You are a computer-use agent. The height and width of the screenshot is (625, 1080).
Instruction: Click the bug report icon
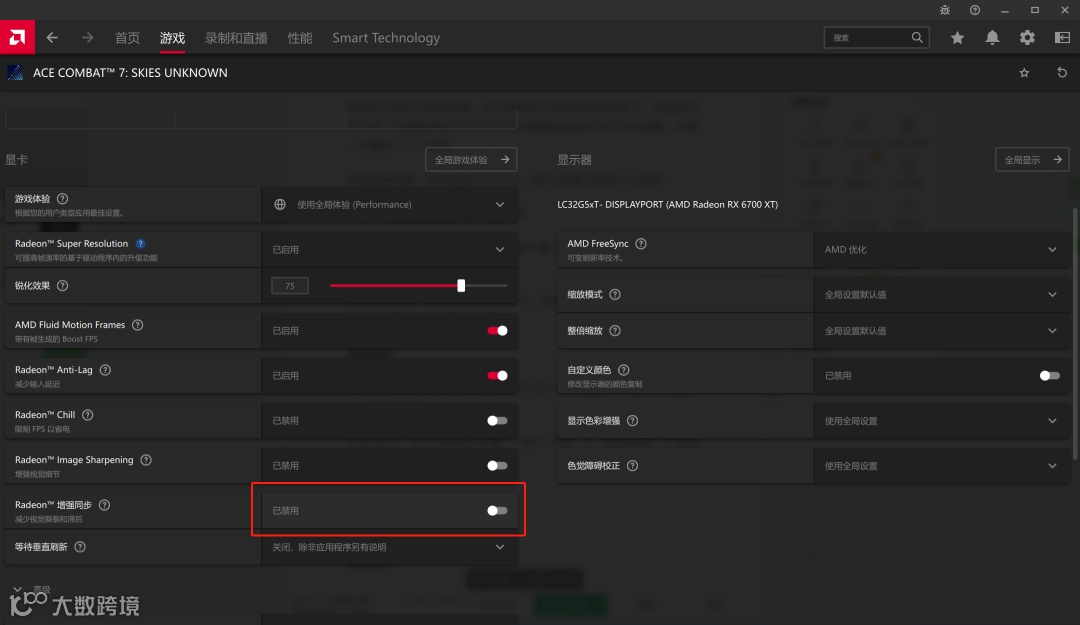pos(945,10)
